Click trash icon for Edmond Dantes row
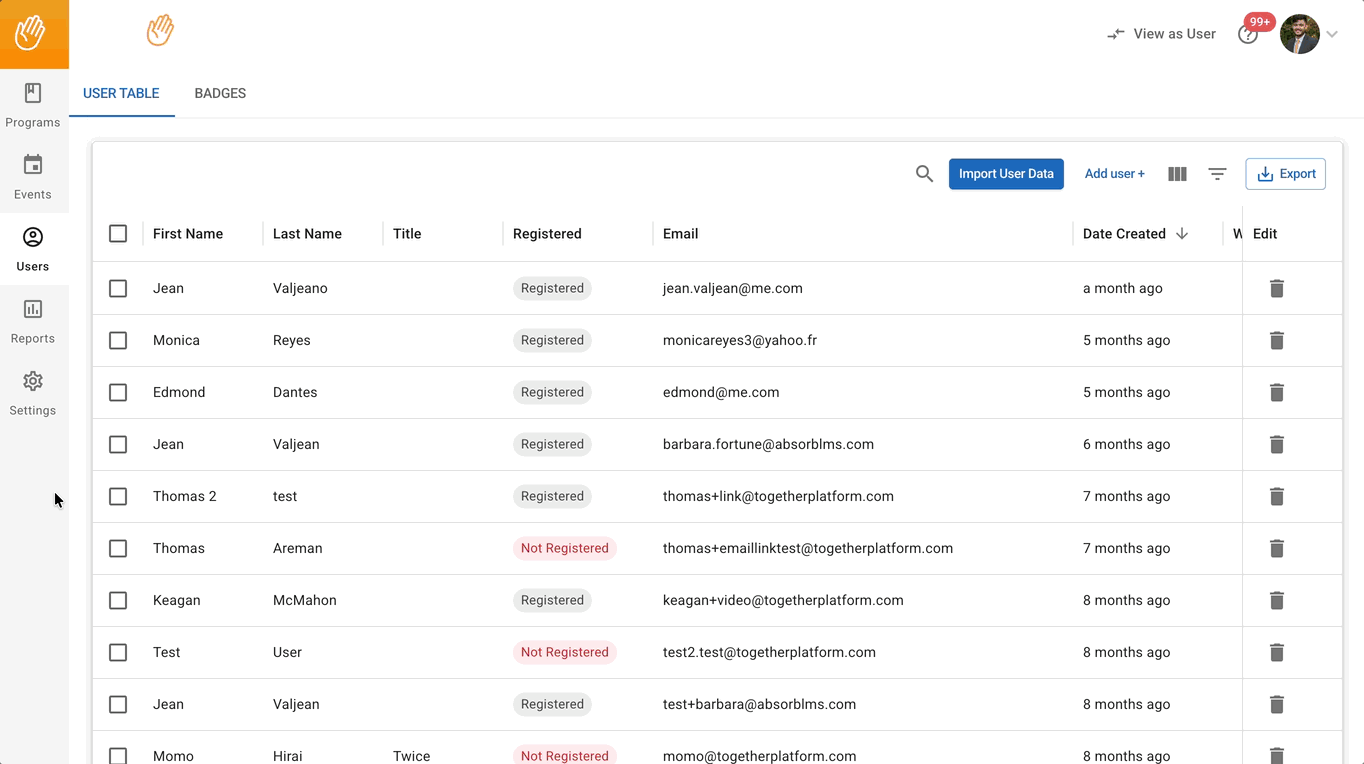1364x764 pixels. [1276, 393]
